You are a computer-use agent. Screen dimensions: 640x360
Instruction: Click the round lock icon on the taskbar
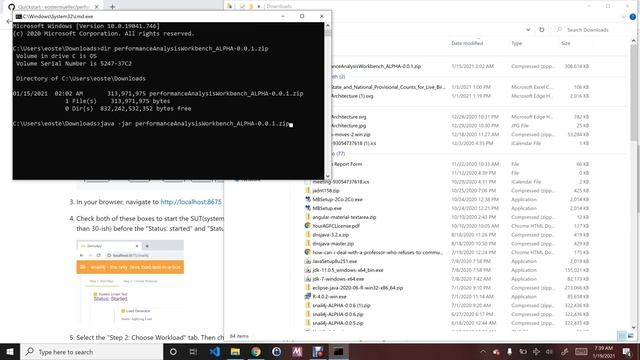[x=276, y=351]
